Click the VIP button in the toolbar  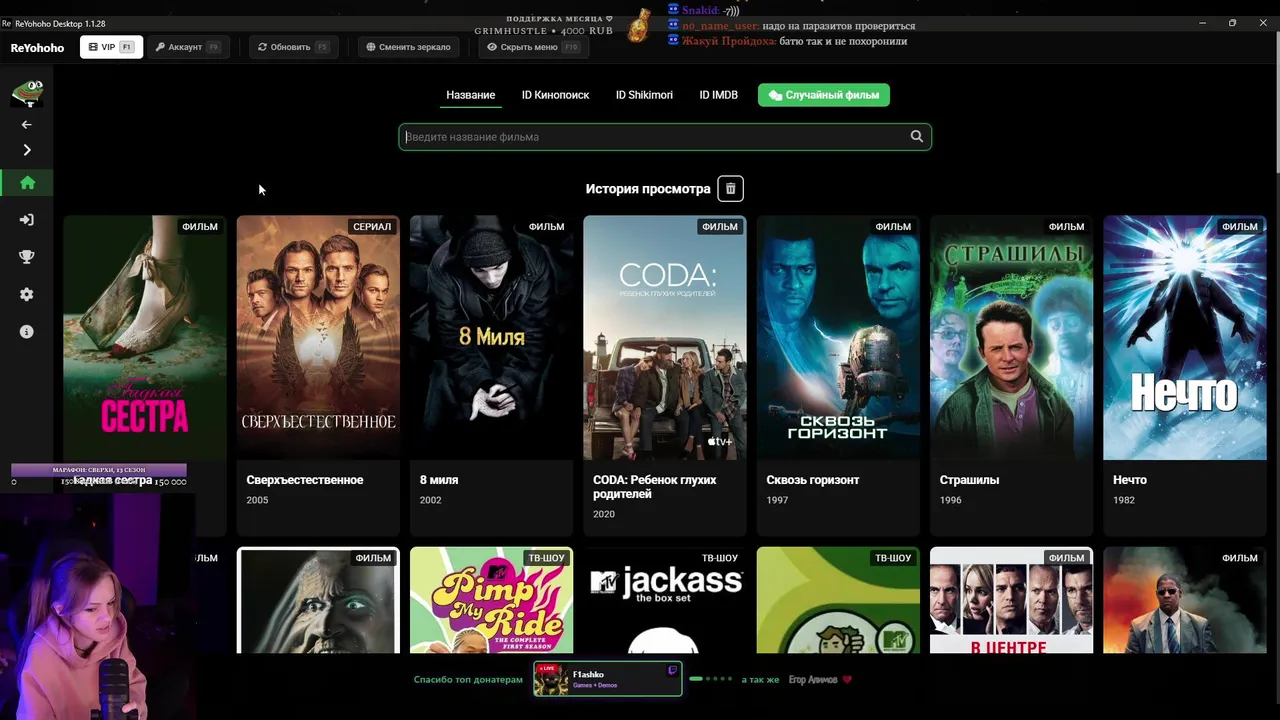[111, 47]
